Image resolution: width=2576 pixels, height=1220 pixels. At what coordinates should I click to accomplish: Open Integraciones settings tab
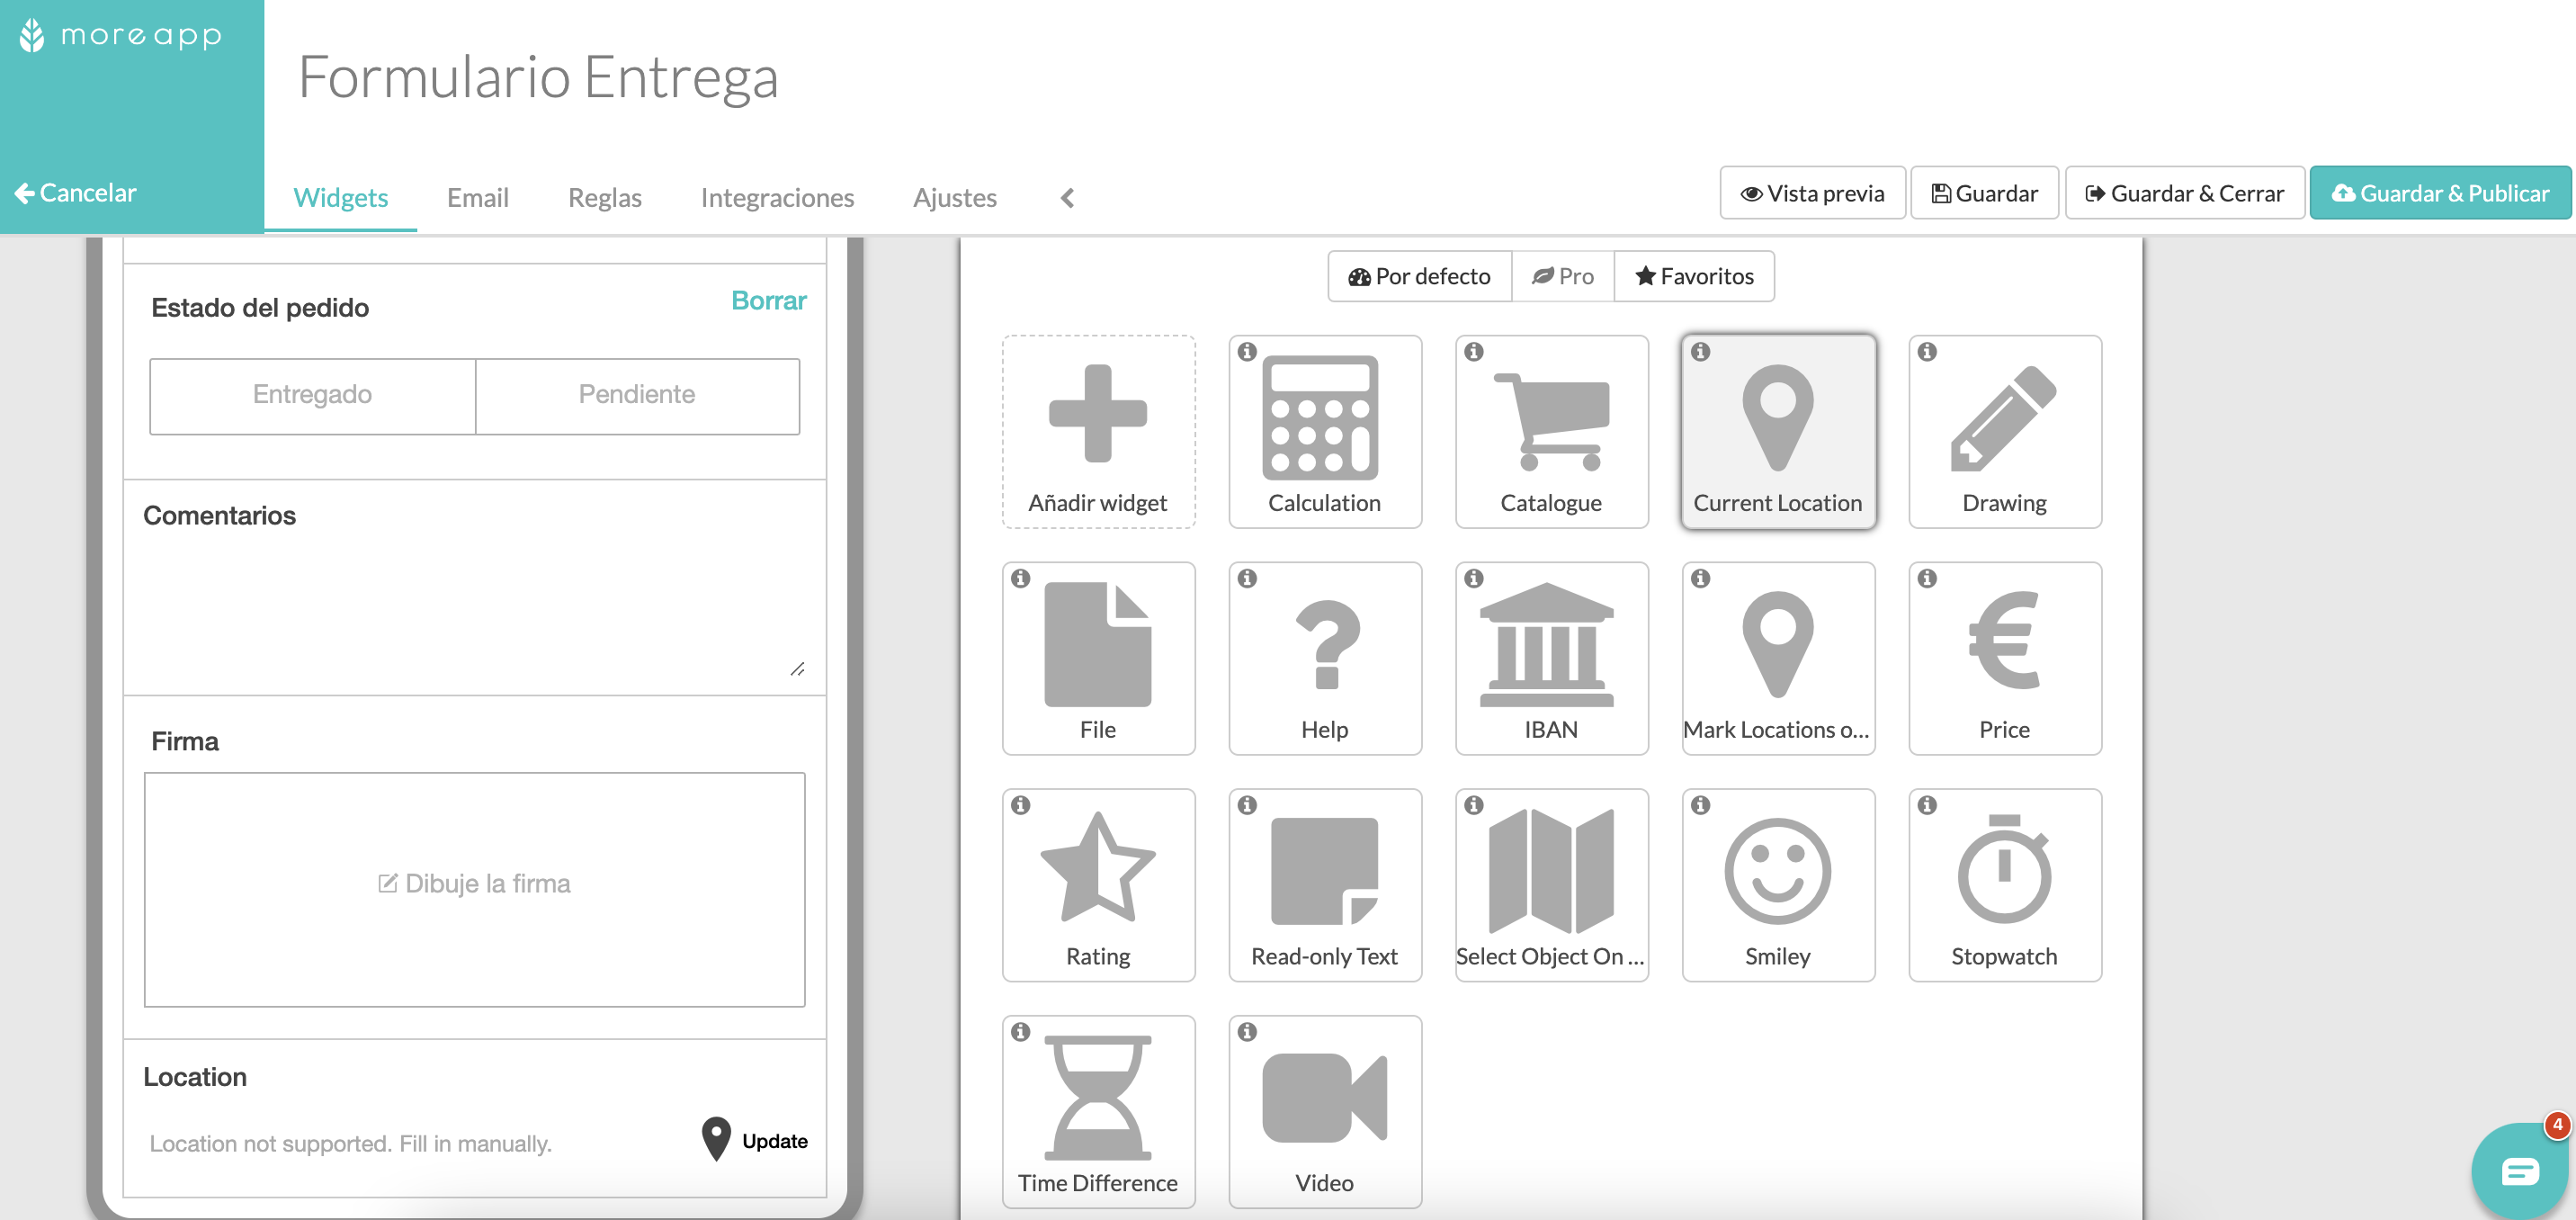pos(775,195)
